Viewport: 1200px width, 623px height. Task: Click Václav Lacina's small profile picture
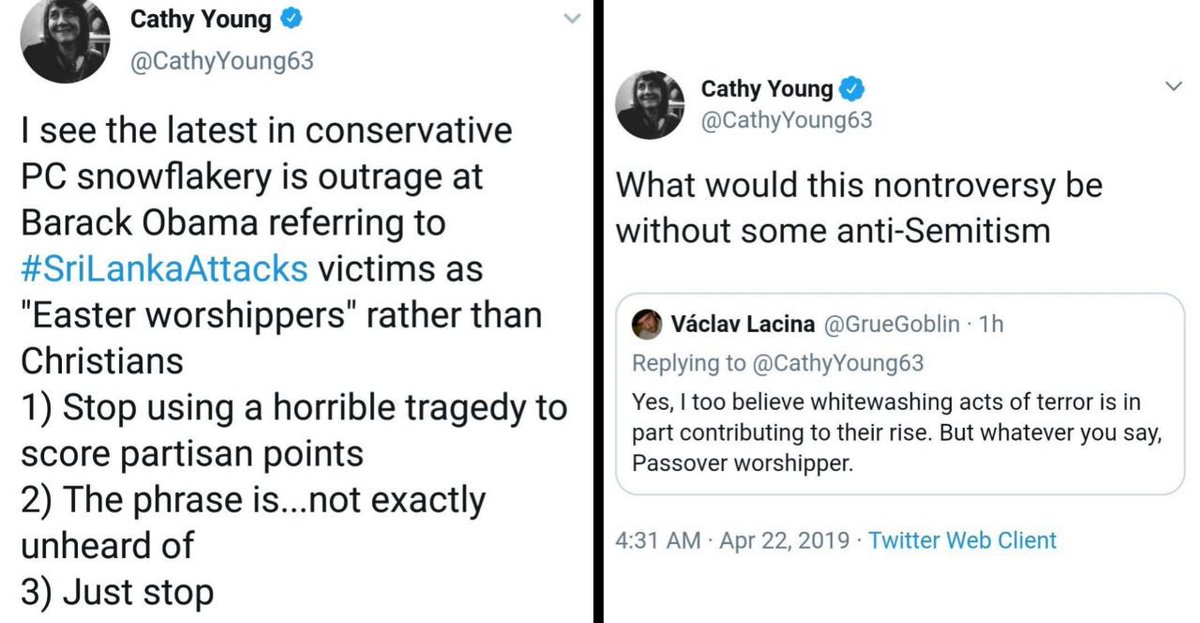646,323
